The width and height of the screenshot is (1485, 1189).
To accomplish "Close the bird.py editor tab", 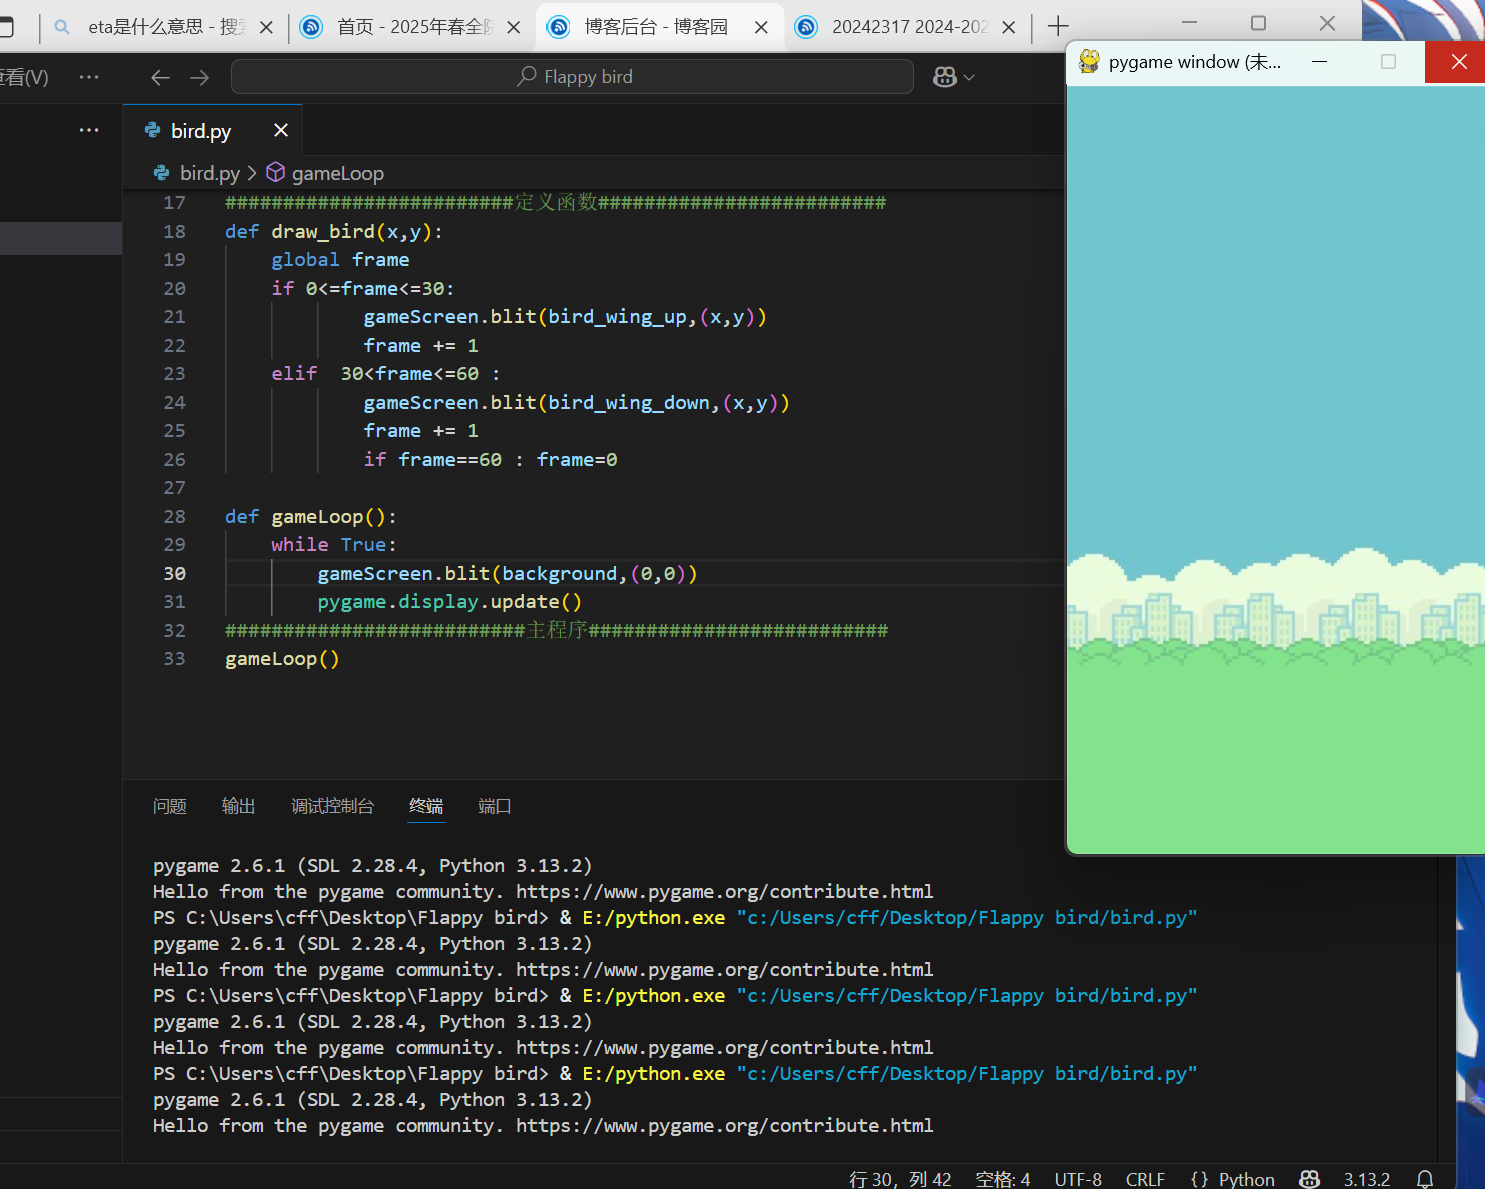I will point(281,130).
